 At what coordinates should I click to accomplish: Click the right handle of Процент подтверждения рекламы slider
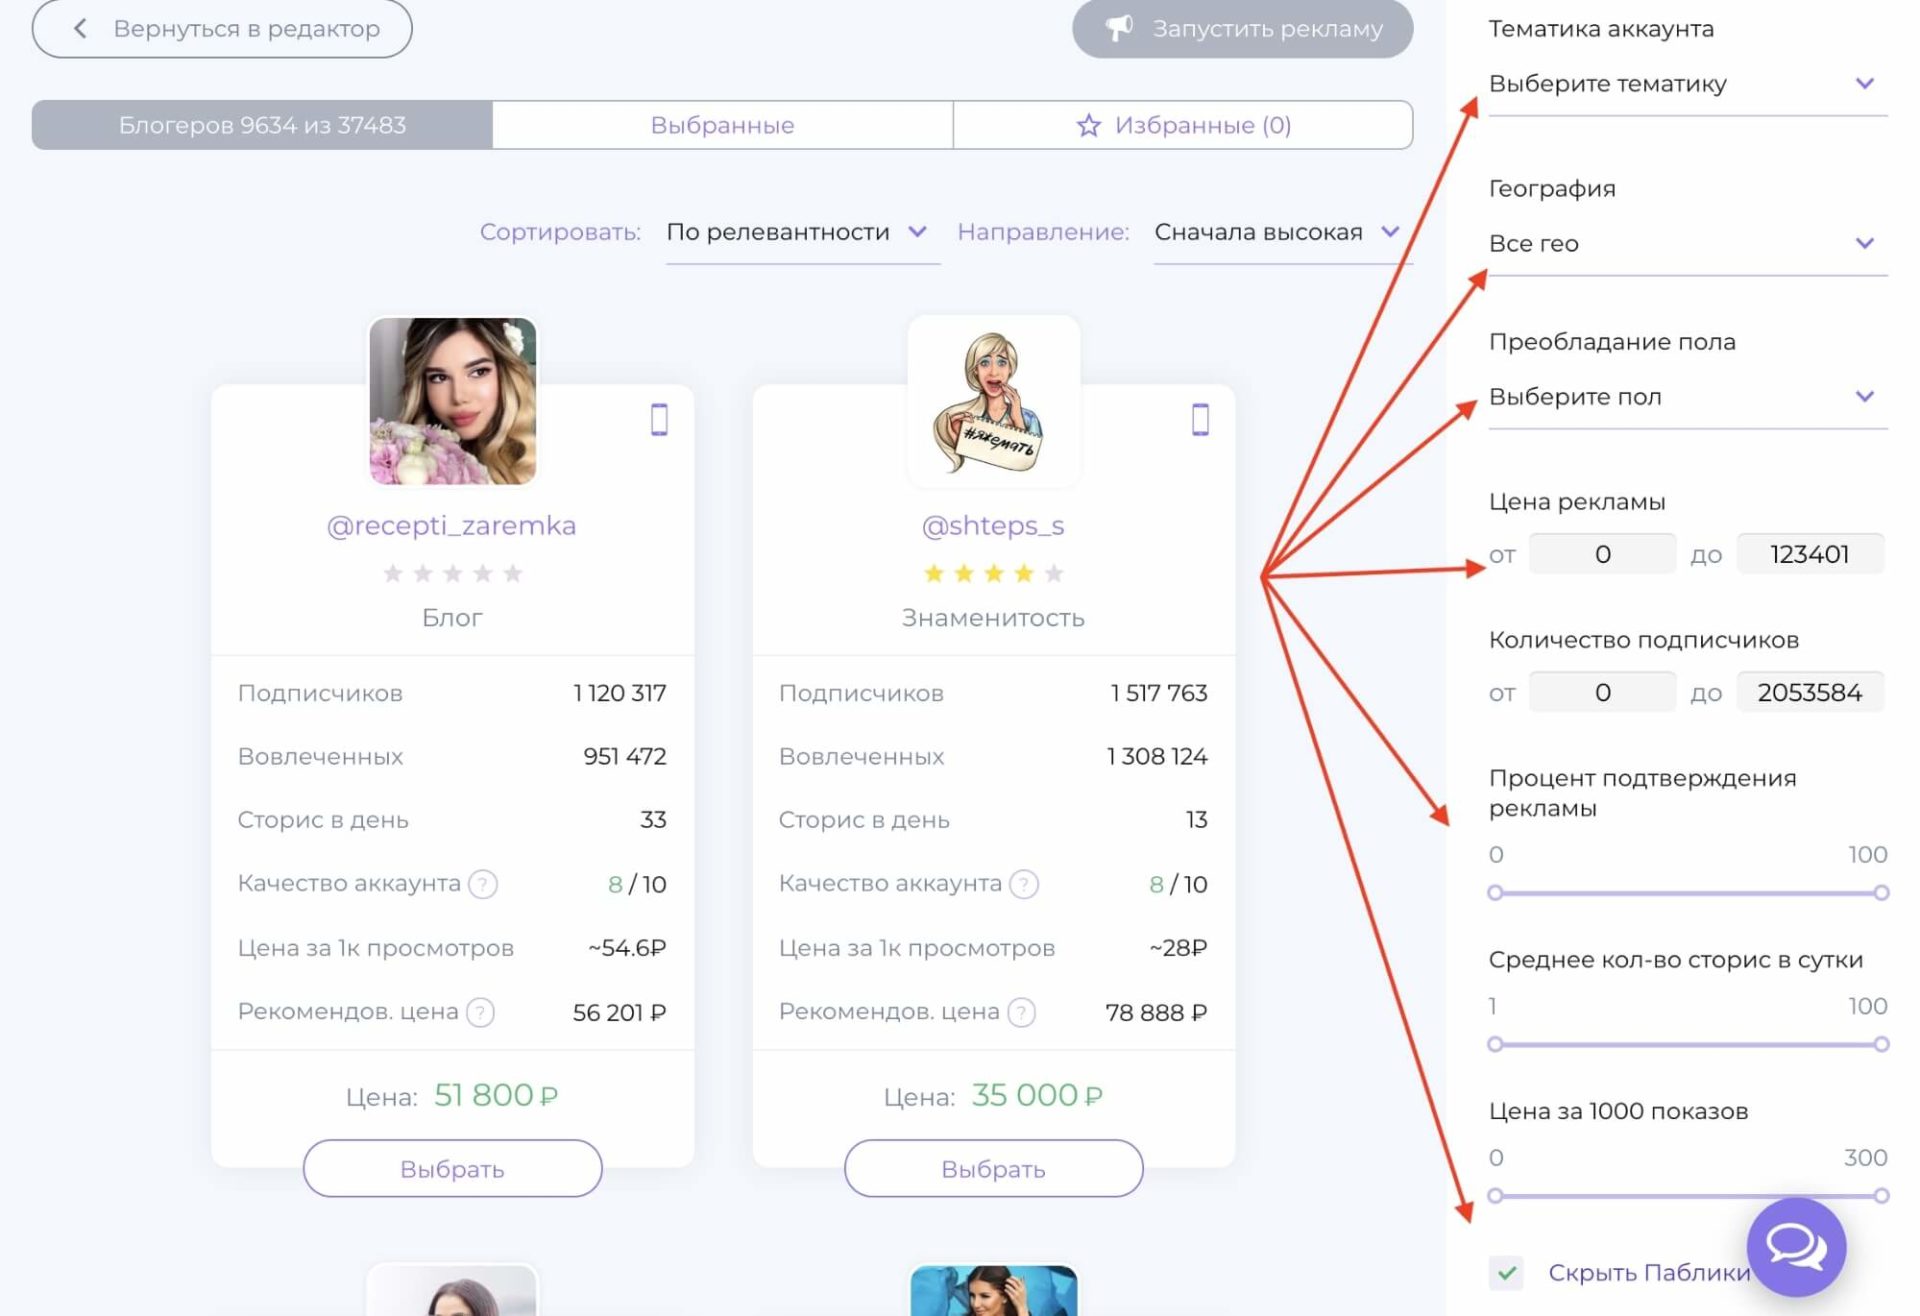pyautogui.click(x=1881, y=893)
